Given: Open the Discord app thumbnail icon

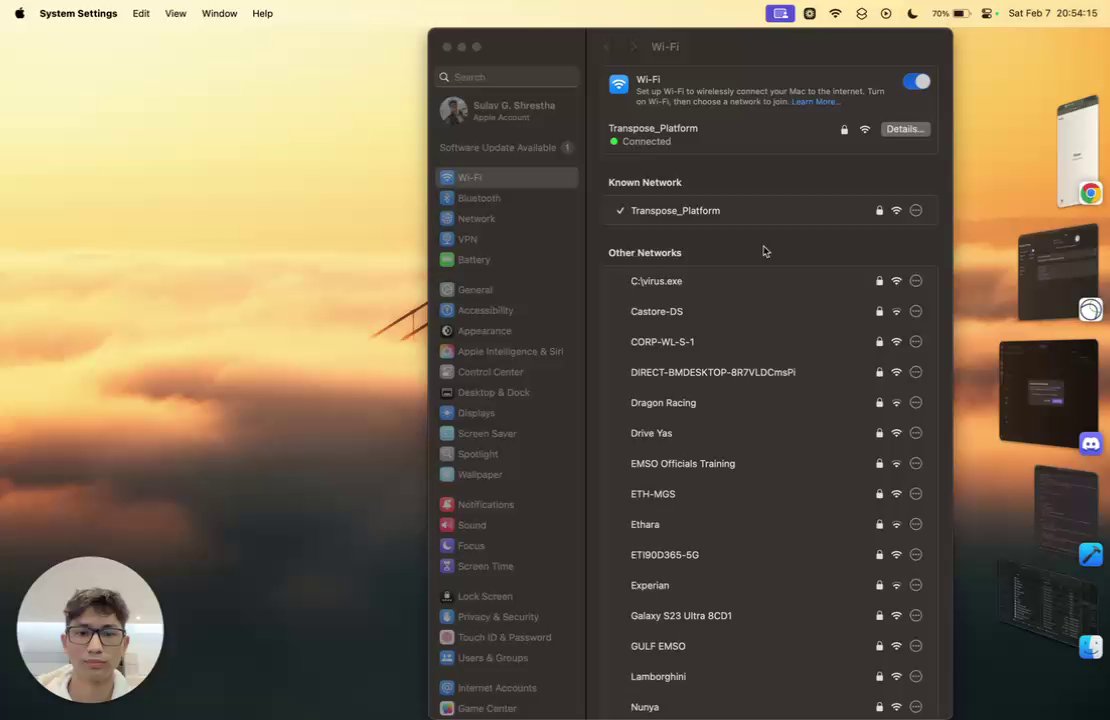Looking at the screenshot, I should (1090, 444).
